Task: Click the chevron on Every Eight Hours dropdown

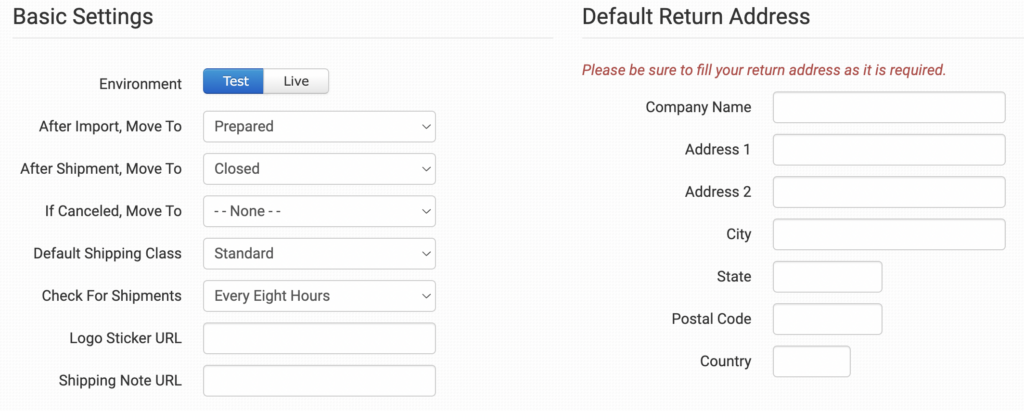Action: [426, 296]
